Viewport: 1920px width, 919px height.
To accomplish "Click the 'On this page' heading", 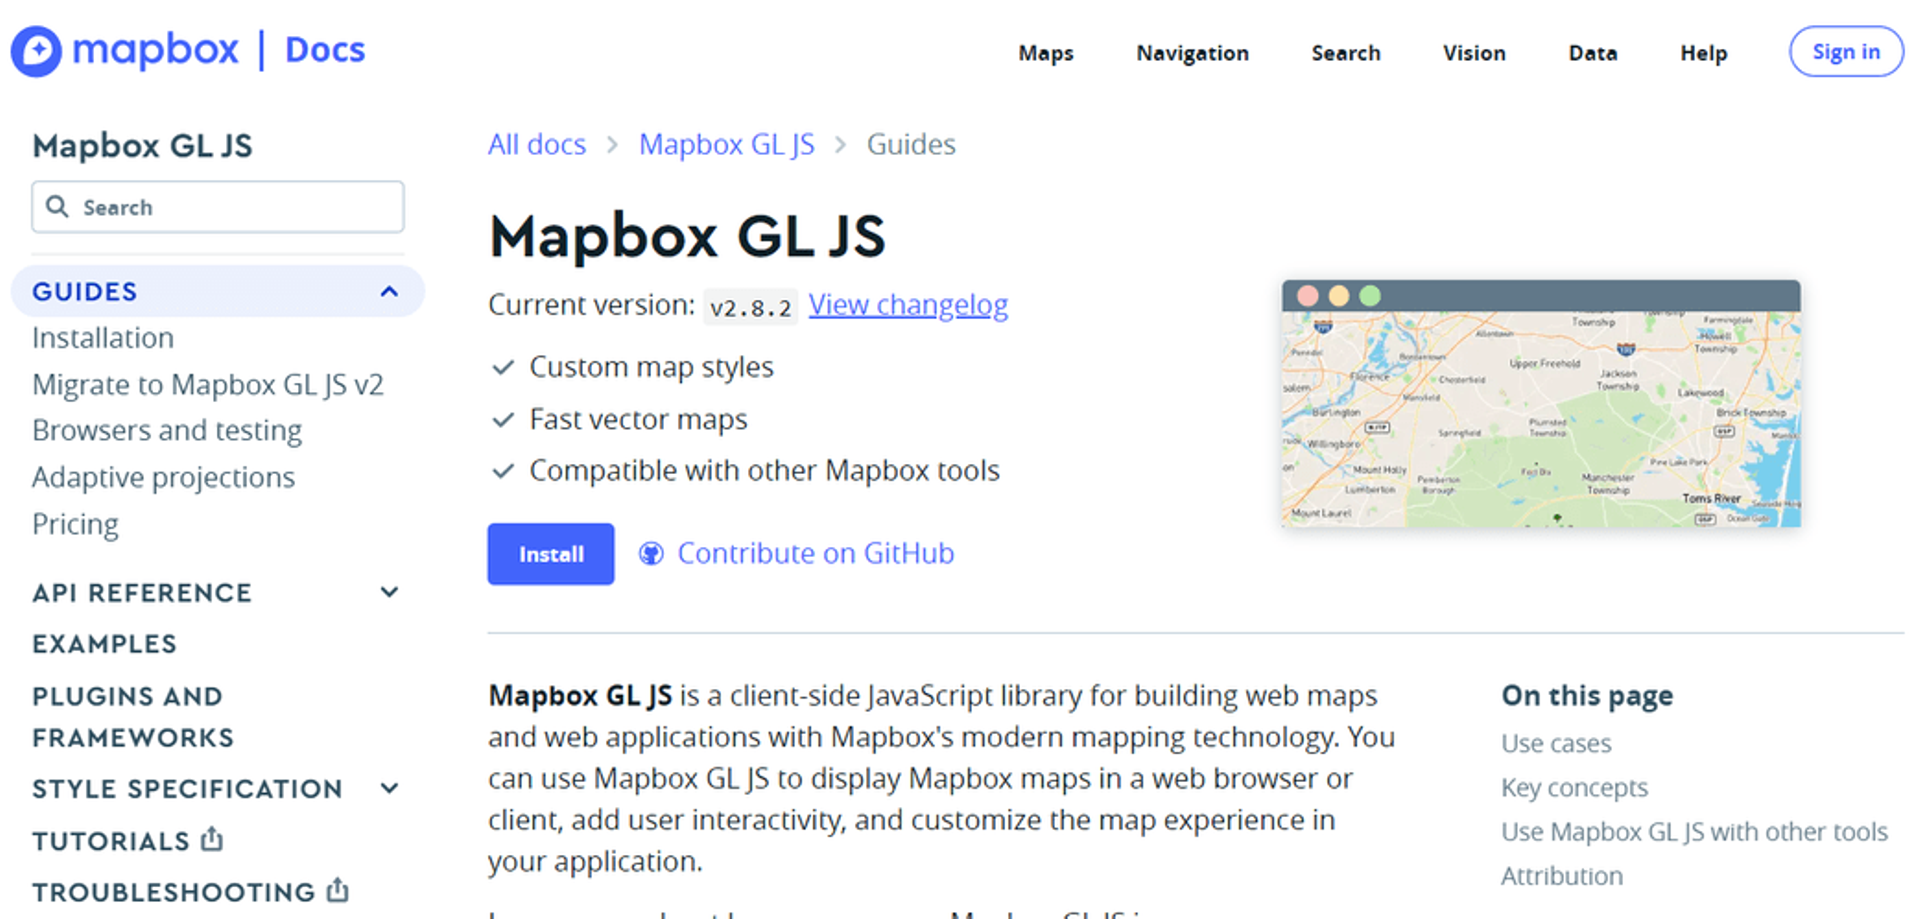I will pyautogui.click(x=1587, y=695).
